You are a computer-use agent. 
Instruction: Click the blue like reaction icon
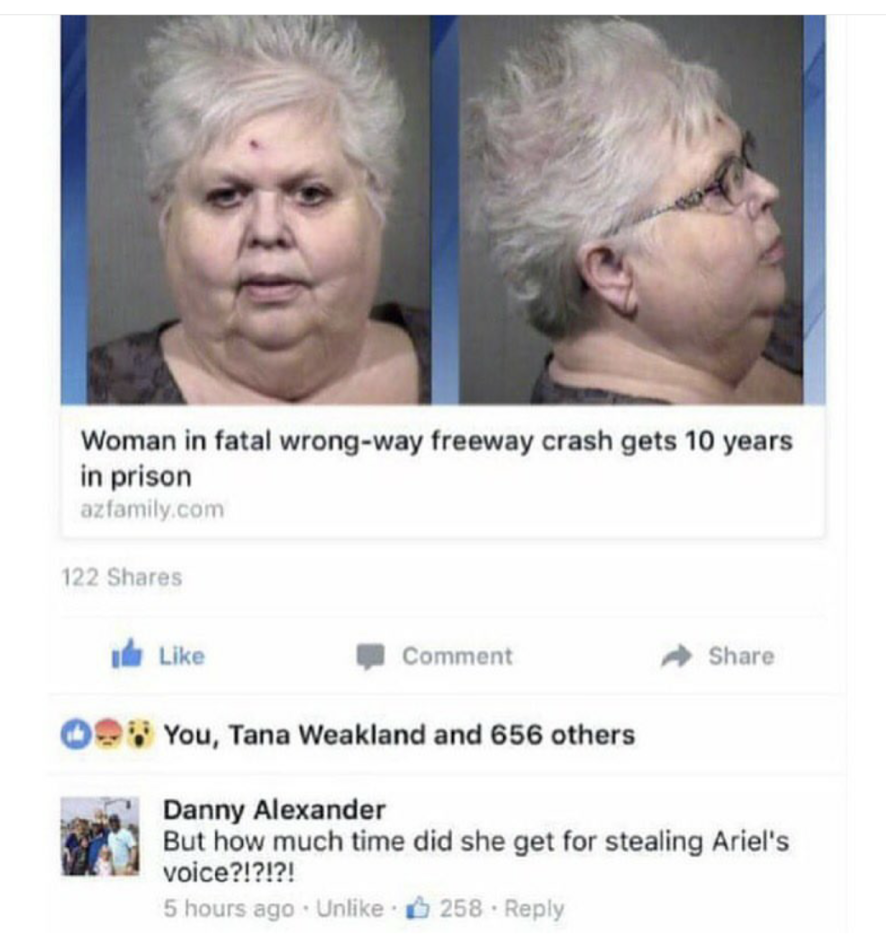pos(75,734)
